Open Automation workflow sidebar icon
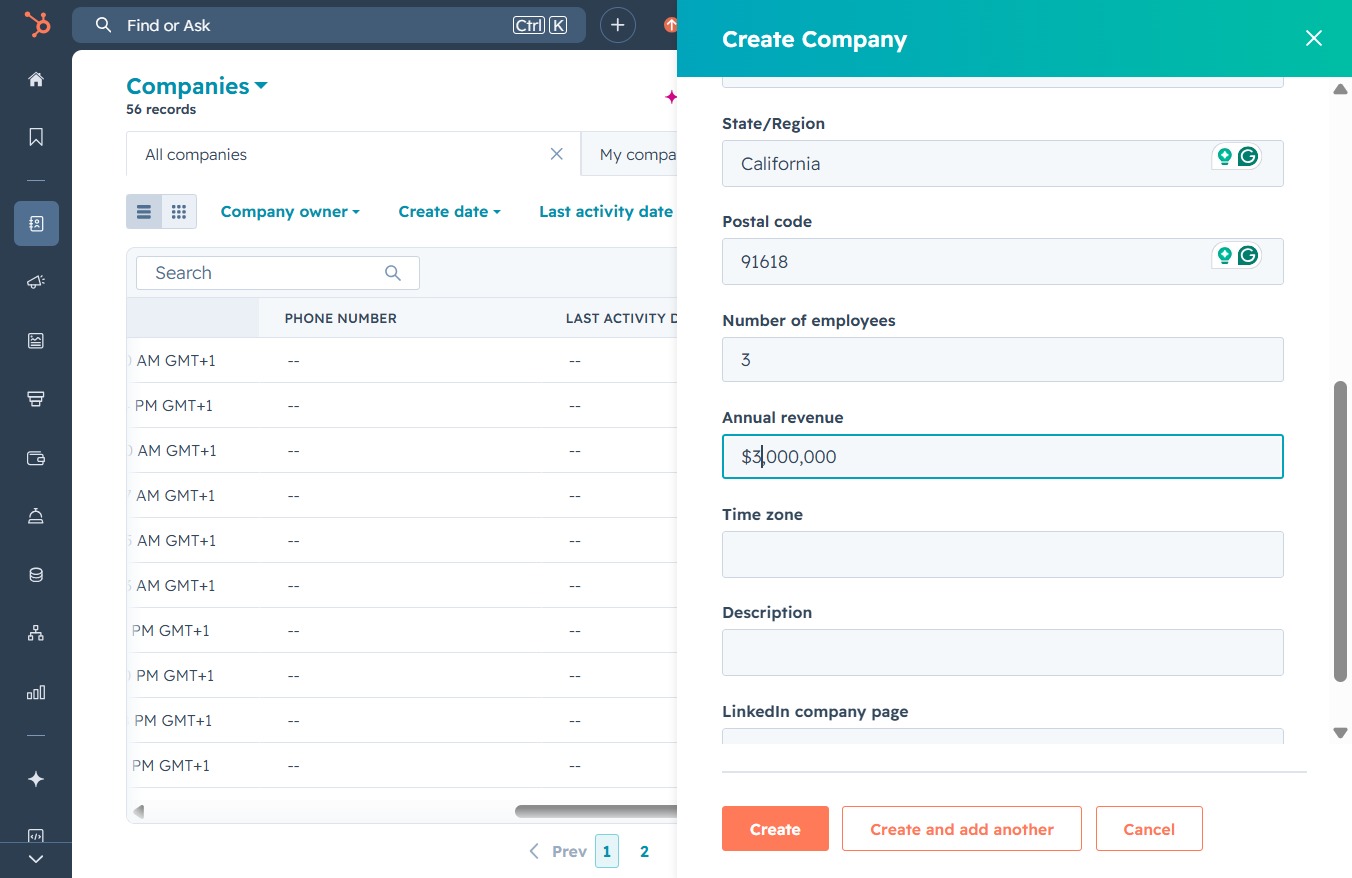This screenshot has width=1352, height=878. [36, 633]
